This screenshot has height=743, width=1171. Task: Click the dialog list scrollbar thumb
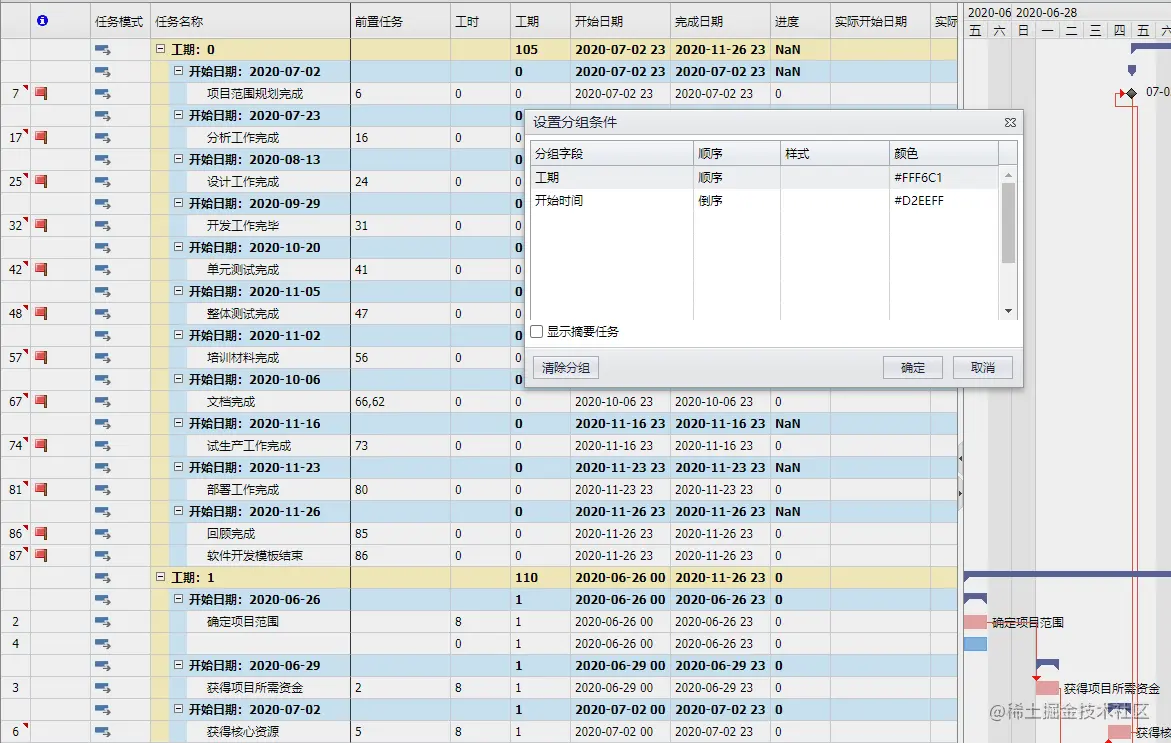click(1008, 223)
